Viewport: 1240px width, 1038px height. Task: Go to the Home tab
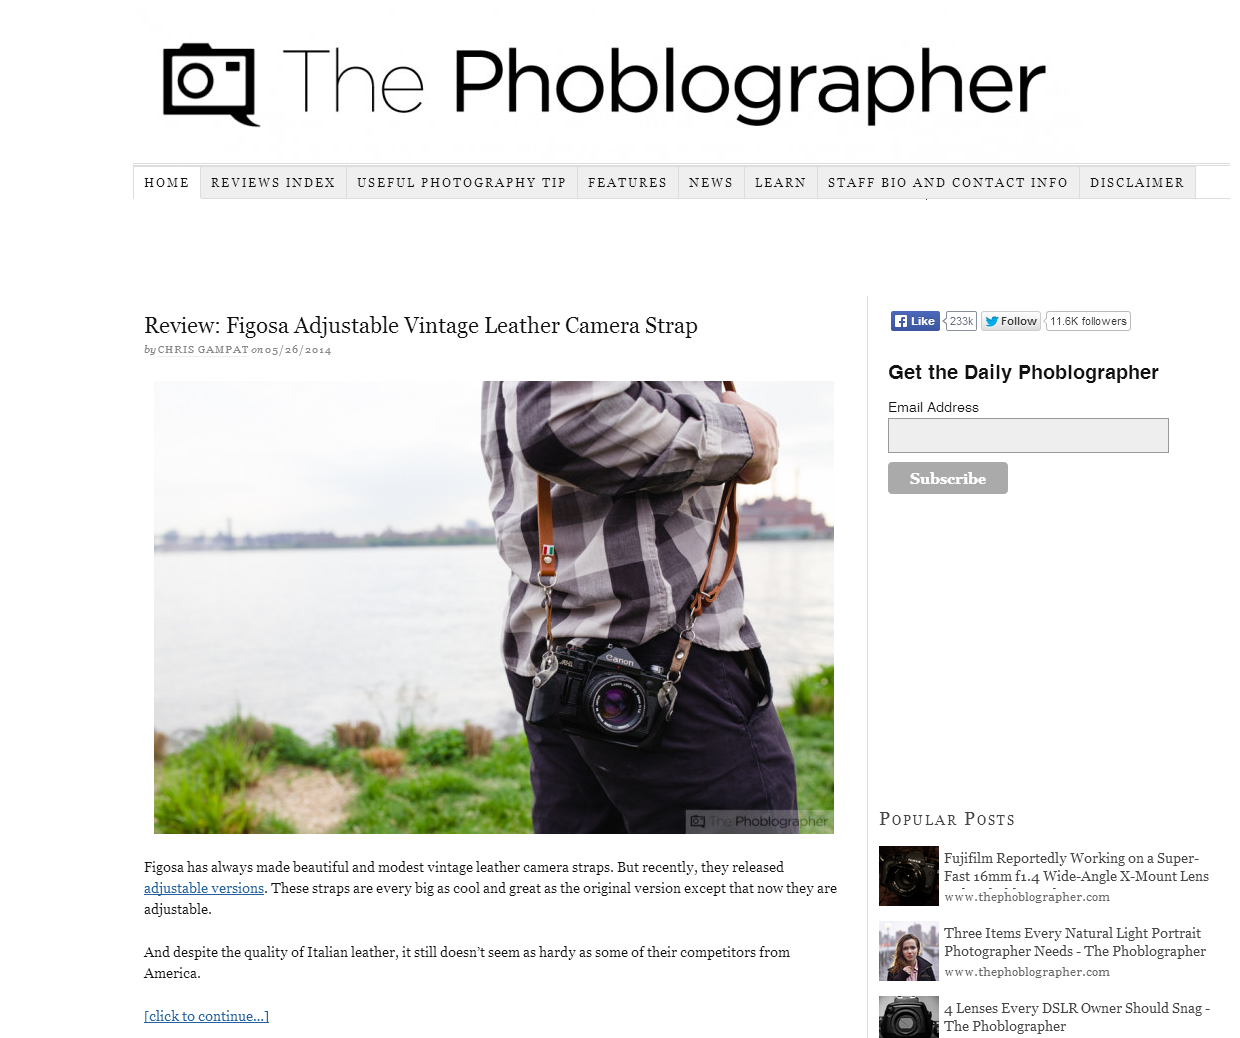click(167, 183)
